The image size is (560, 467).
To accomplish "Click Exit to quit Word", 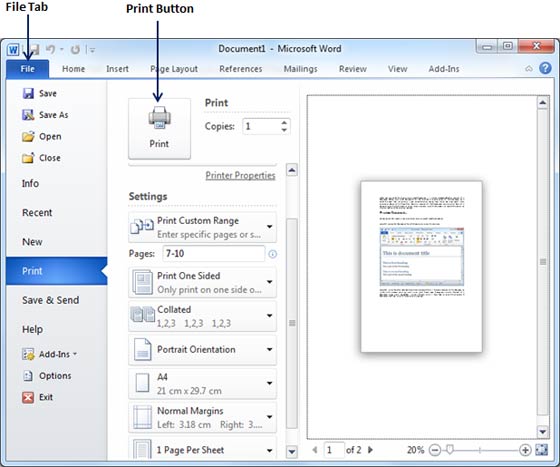I will [x=38, y=397].
